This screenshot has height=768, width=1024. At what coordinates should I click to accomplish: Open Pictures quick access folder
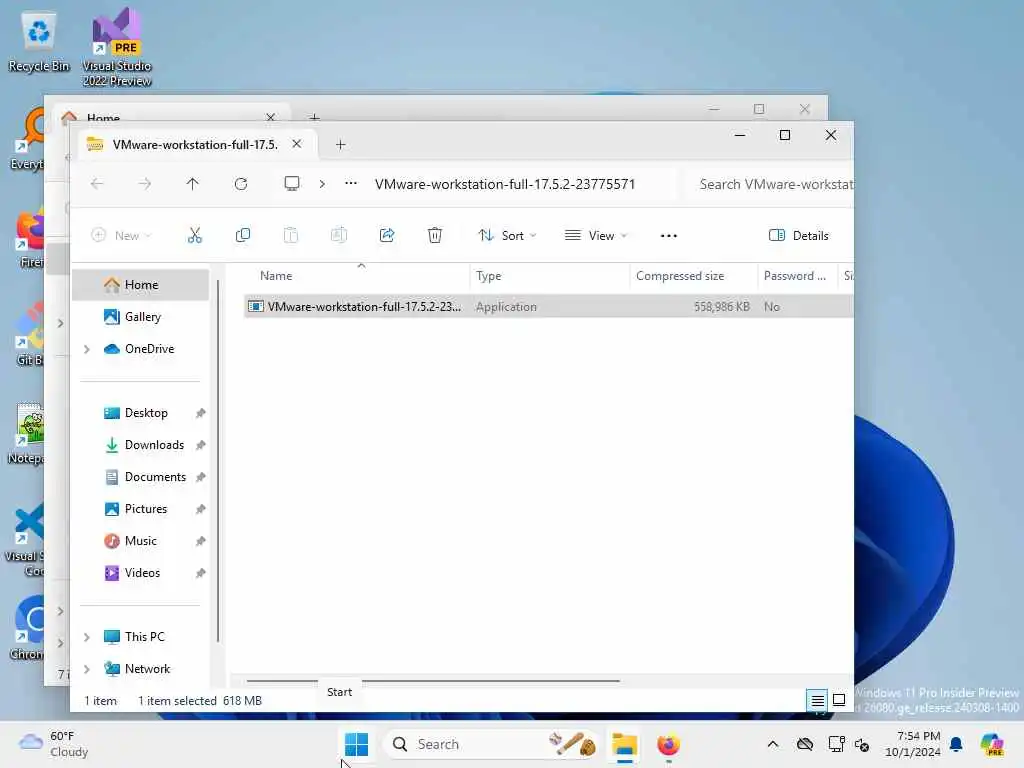tap(140, 509)
